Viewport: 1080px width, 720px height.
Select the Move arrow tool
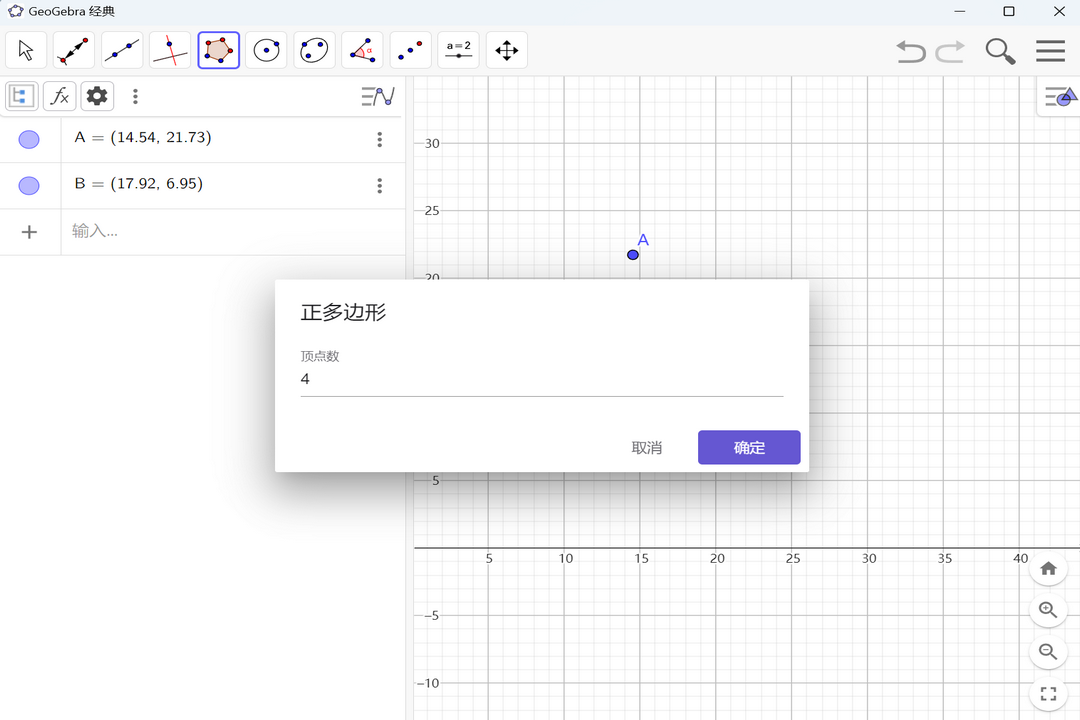tap(25, 50)
